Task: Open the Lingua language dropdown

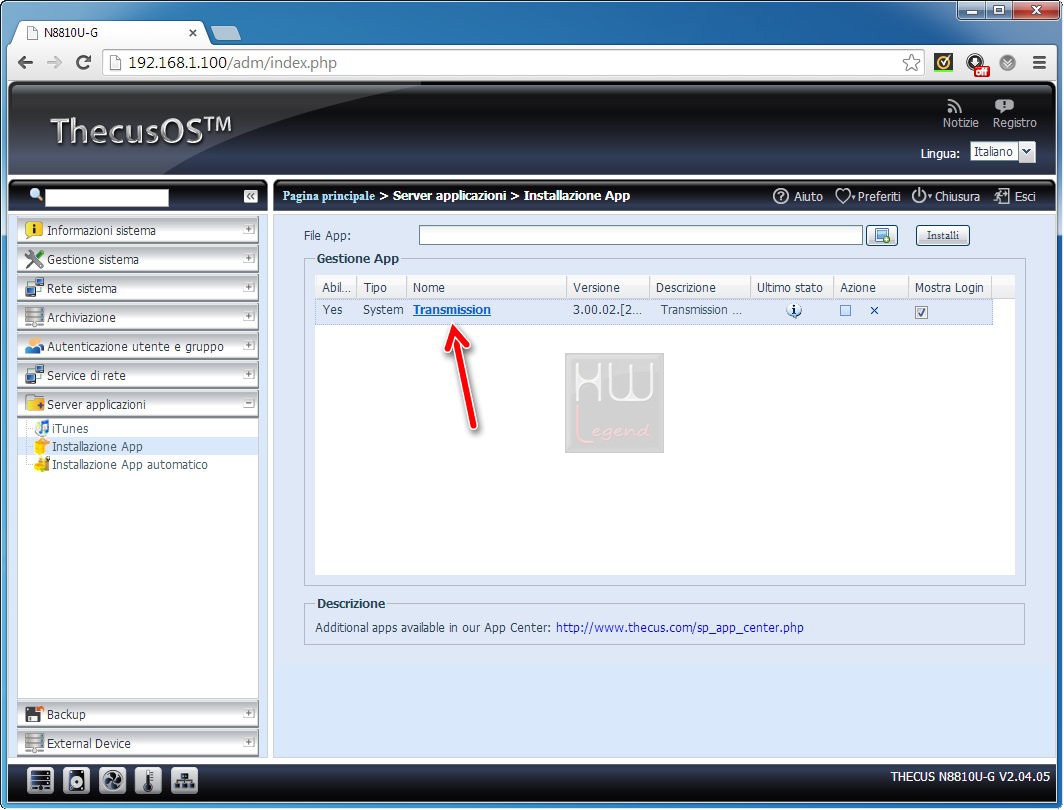Action: click(x=1002, y=152)
